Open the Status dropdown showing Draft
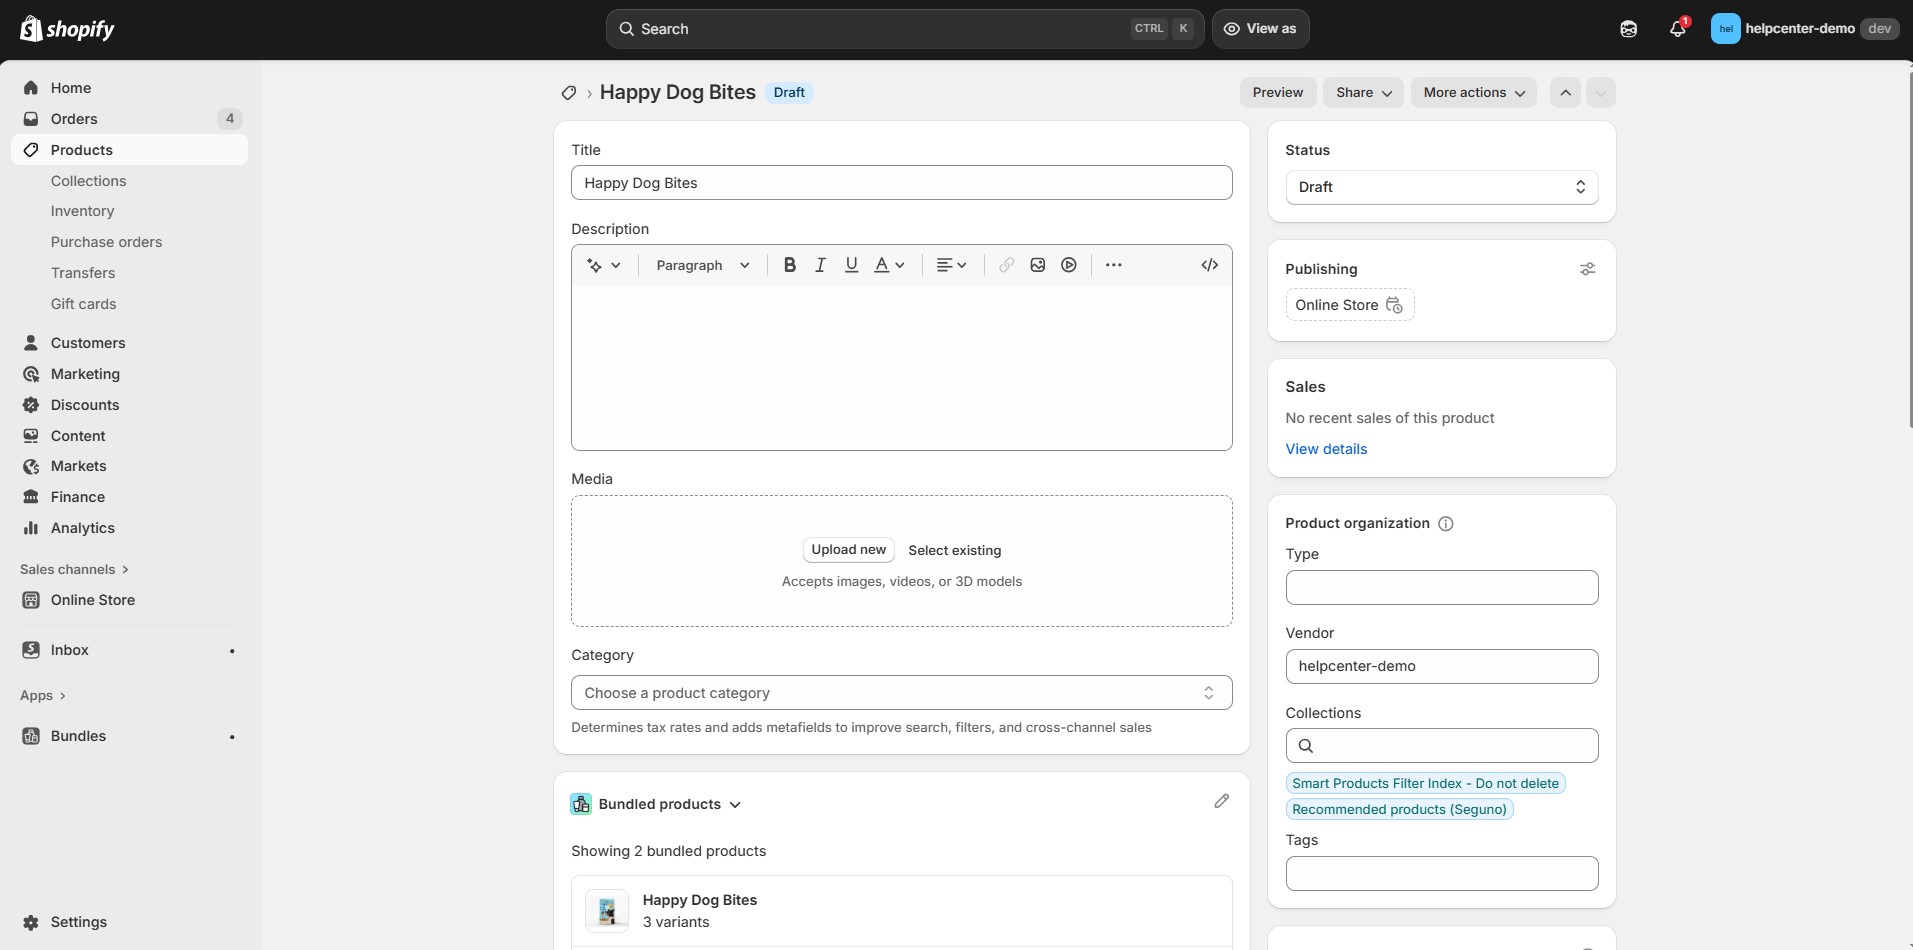The width and height of the screenshot is (1913, 950). tap(1440, 187)
